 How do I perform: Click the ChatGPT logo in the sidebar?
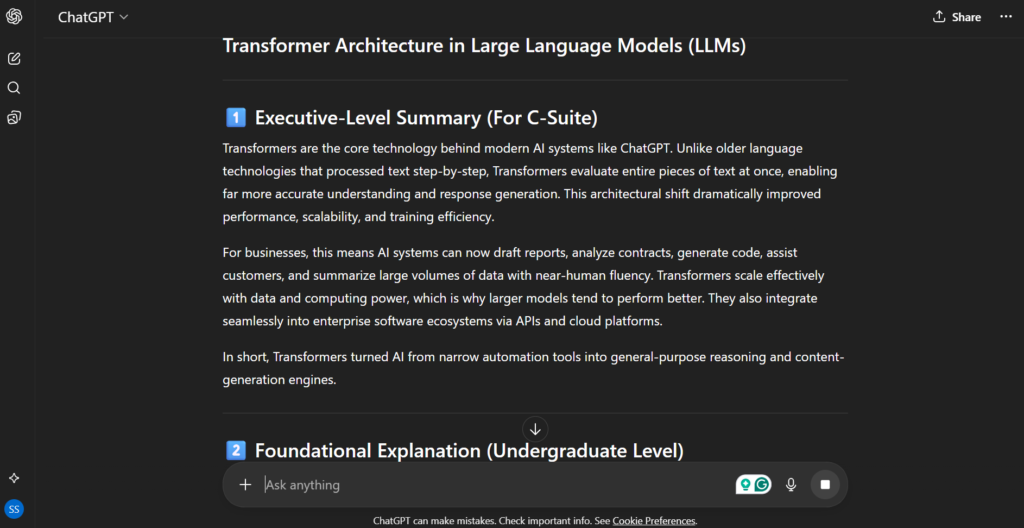point(14,16)
